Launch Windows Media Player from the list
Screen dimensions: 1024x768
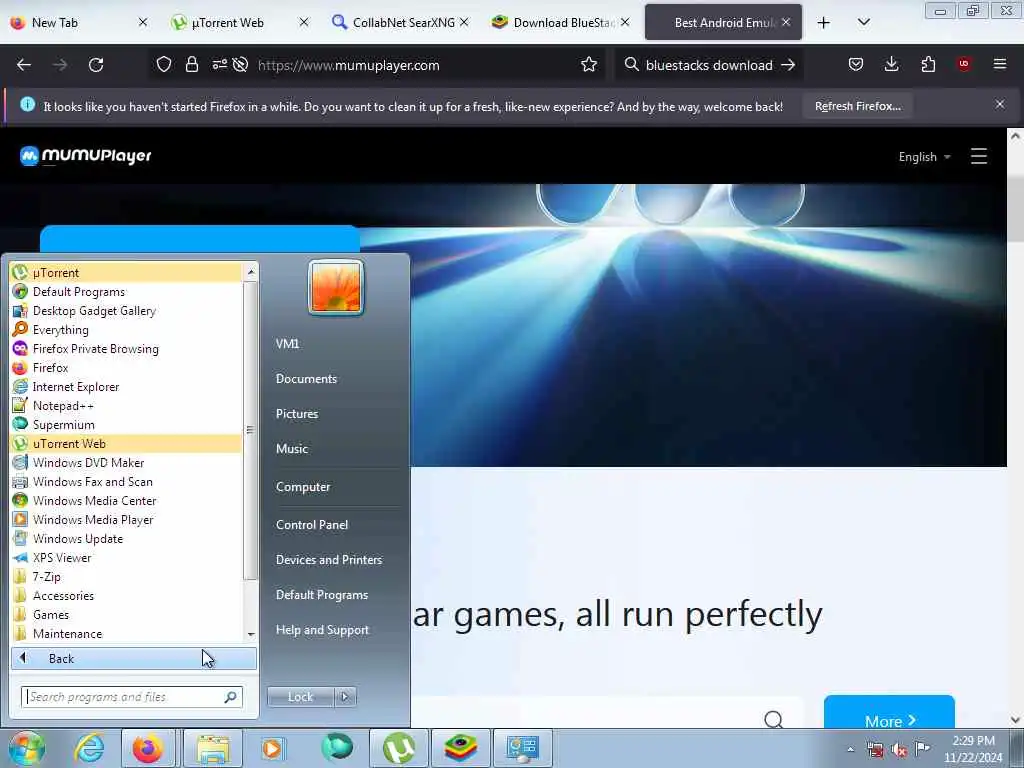tap(126, 519)
